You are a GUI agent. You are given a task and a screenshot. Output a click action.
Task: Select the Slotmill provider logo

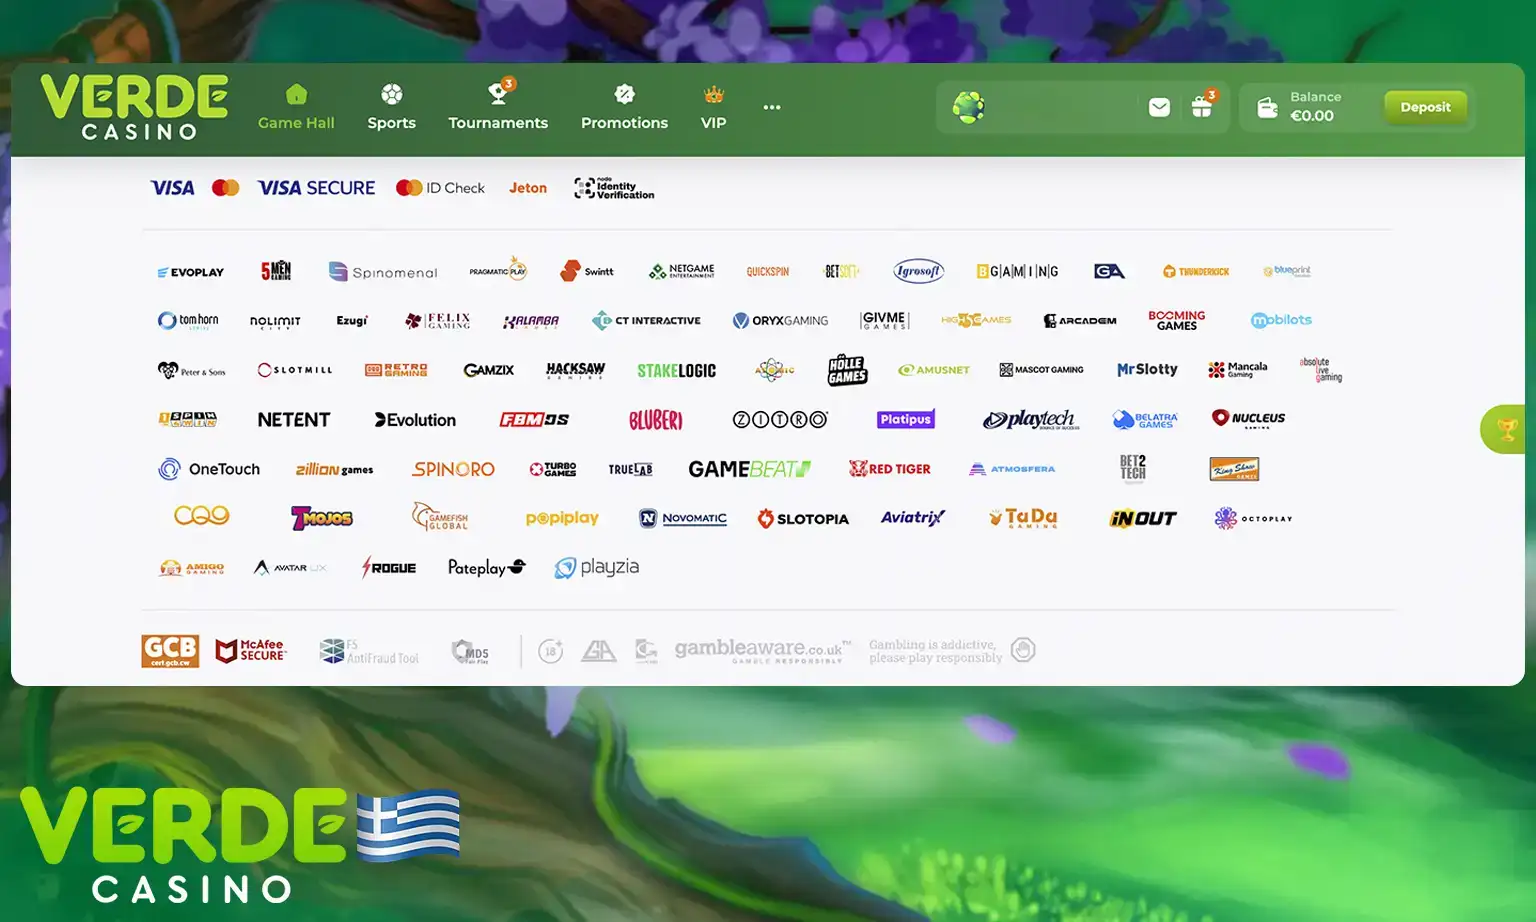295,370
